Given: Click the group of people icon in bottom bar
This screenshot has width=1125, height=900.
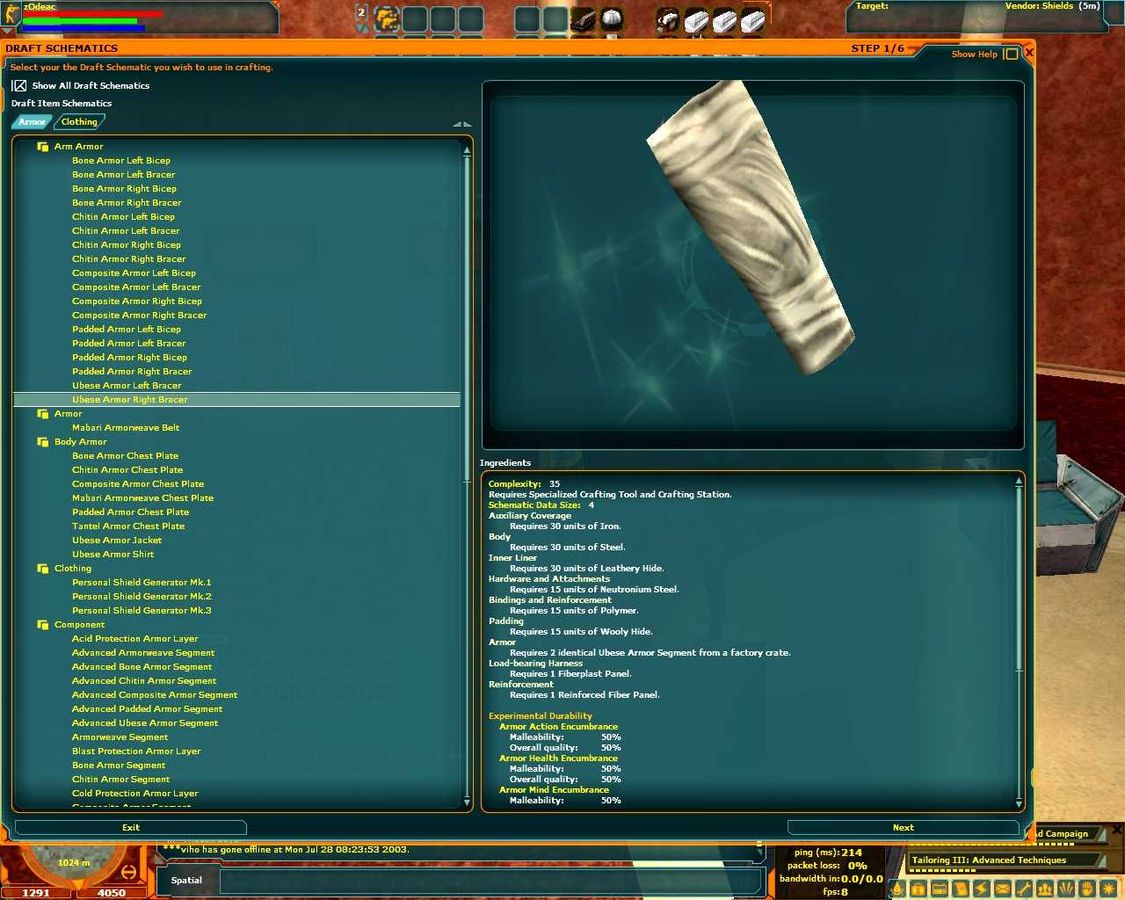Looking at the screenshot, I should 1045,888.
